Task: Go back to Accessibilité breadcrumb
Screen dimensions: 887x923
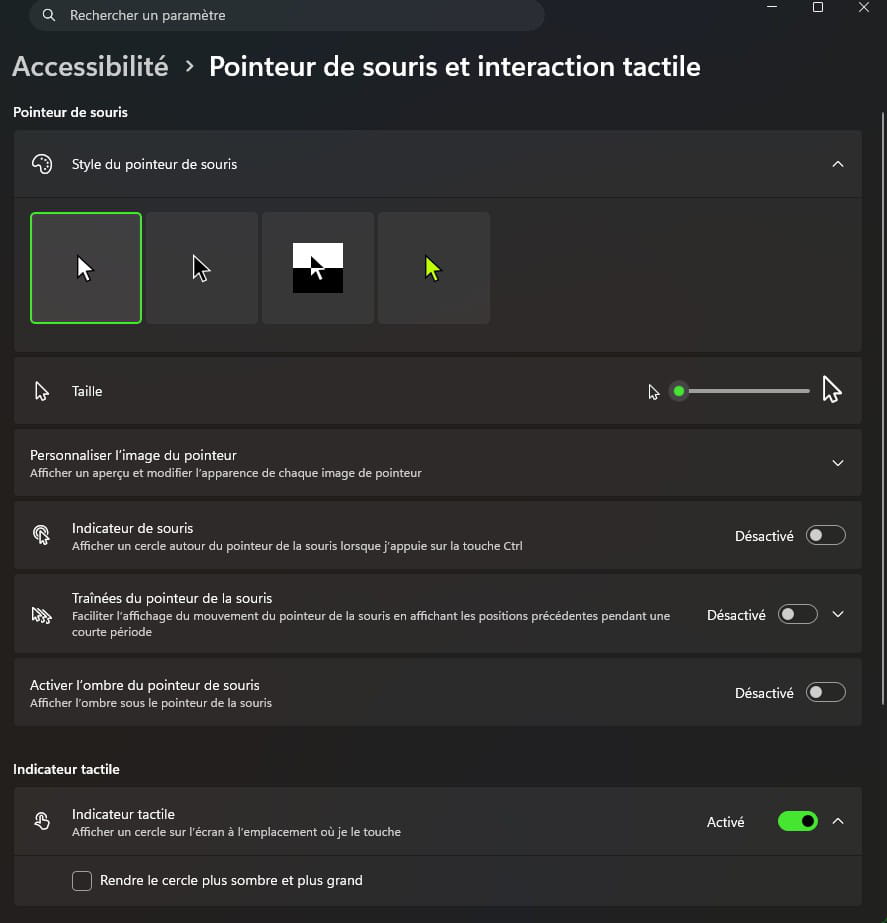Action: 91,67
